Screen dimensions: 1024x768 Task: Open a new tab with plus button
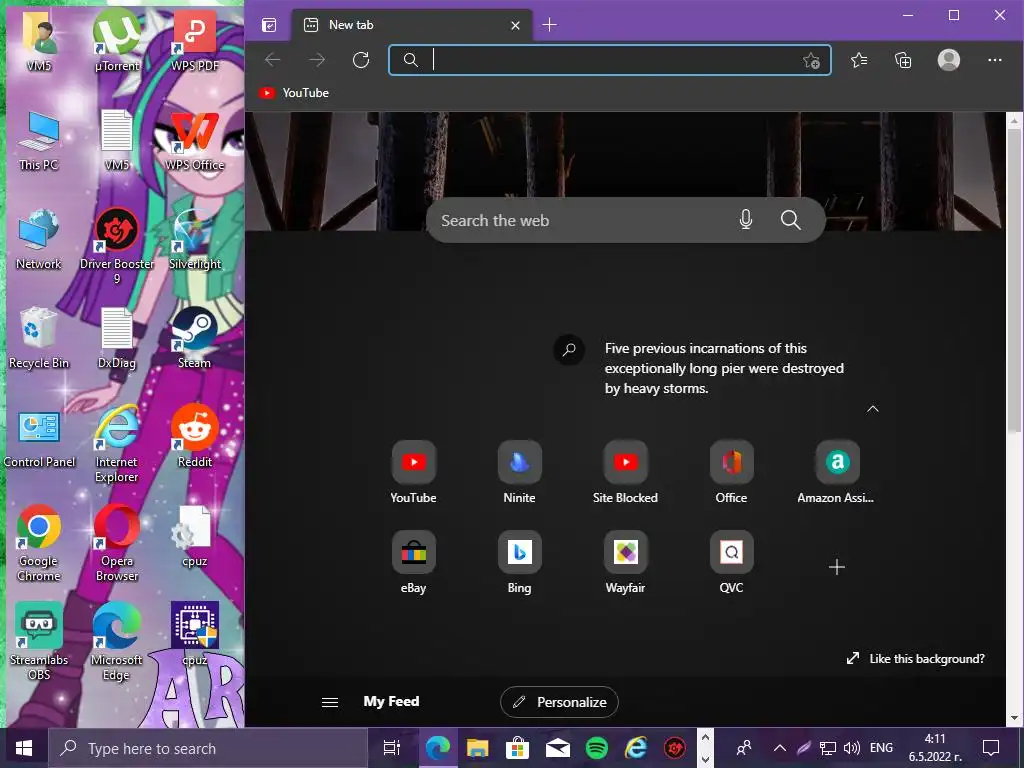[x=550, y=25]
